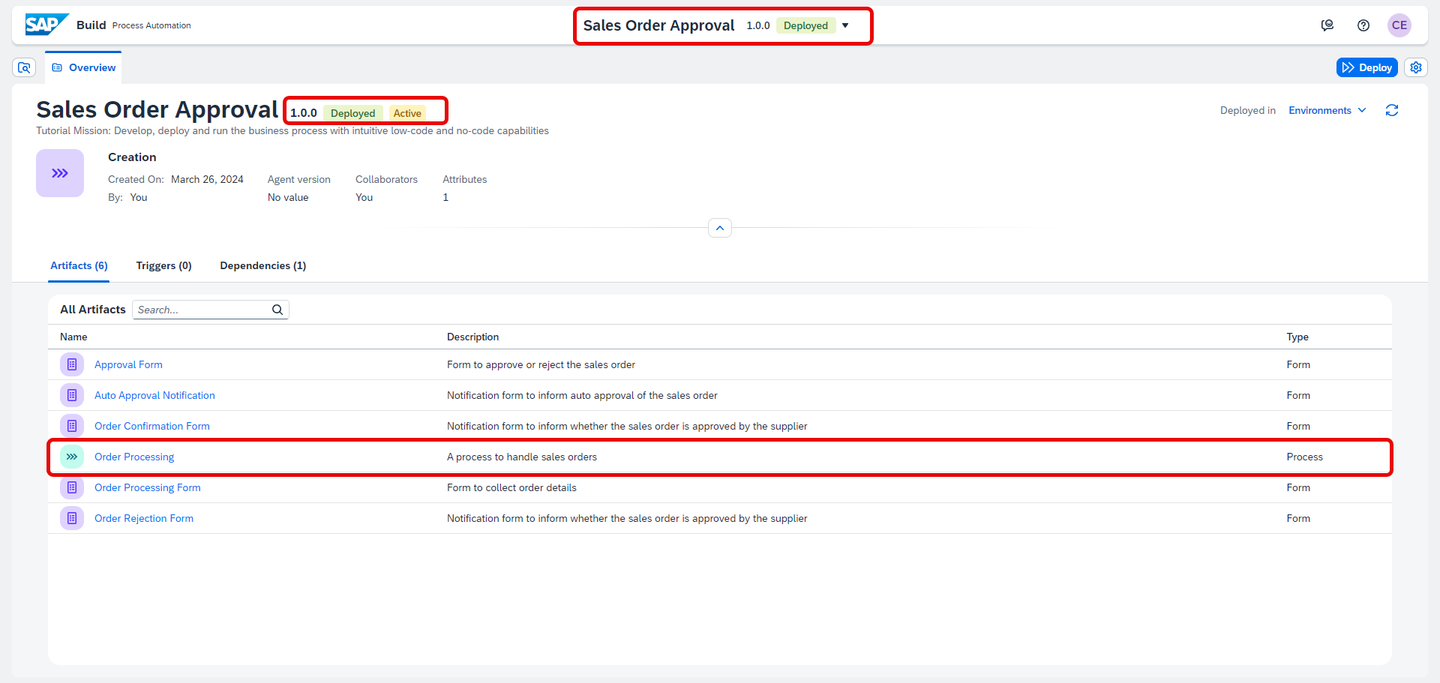Click the Name column header
The height and width of the screenshot is (683, 1440).
(74, 337)
